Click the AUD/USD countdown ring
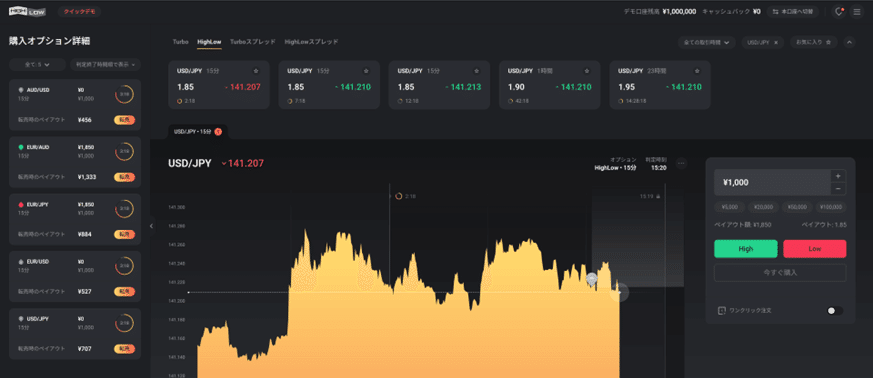Screen dimensions: 873x378 [124, 94]
